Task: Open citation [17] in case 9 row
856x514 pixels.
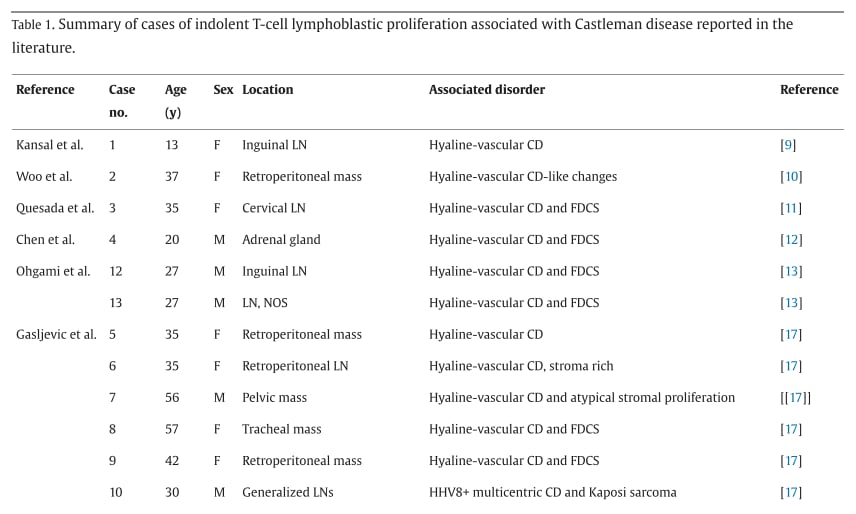Action: (x=791, y=461)
